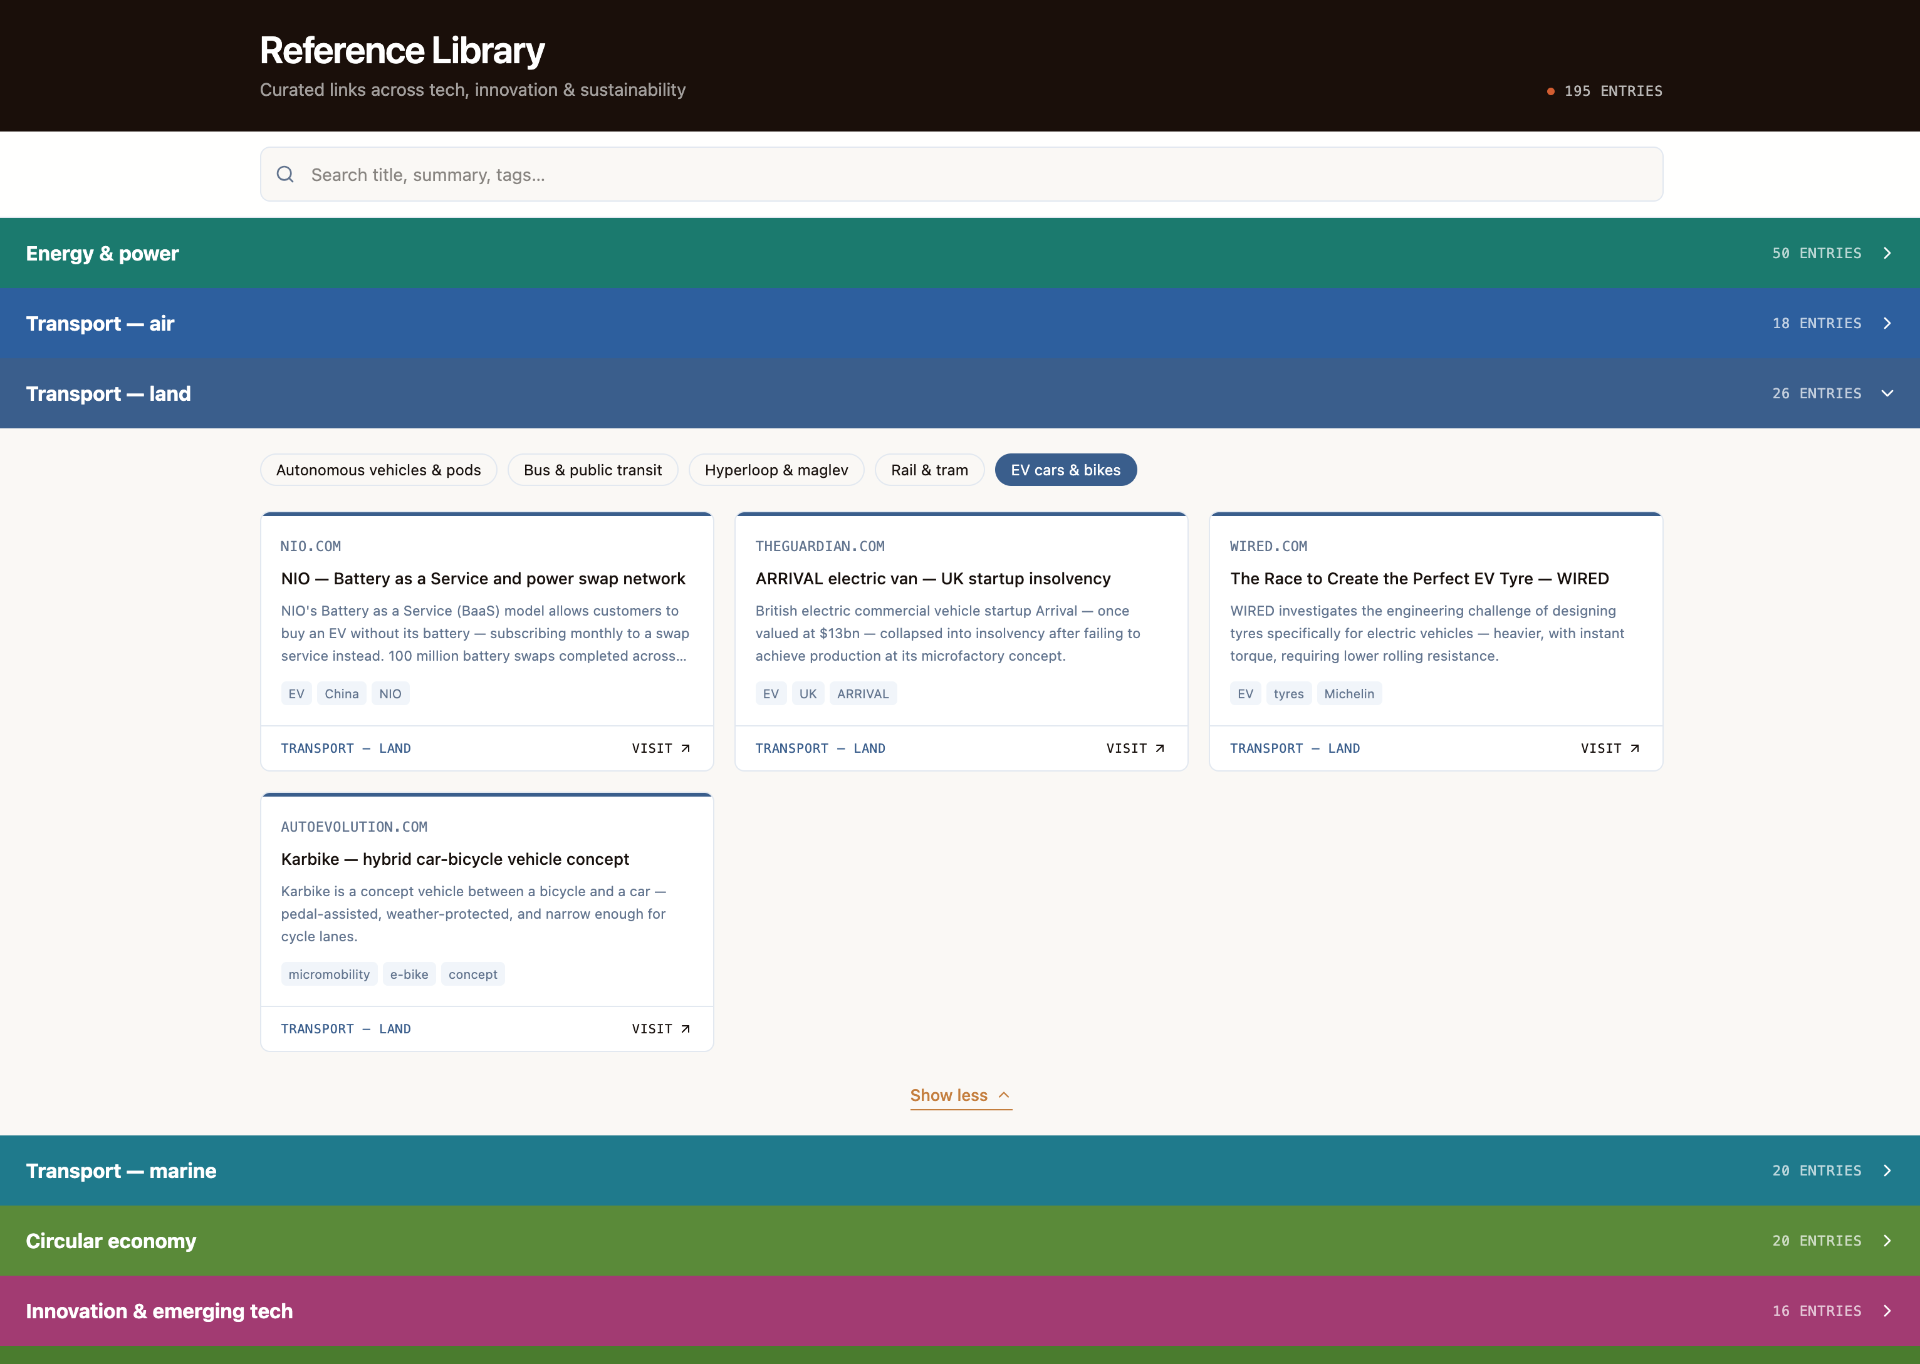The image size is (1920, 1364).
Task: Click the EV tag on the ARRIVAL card
Action: click(x=771, y=693)
